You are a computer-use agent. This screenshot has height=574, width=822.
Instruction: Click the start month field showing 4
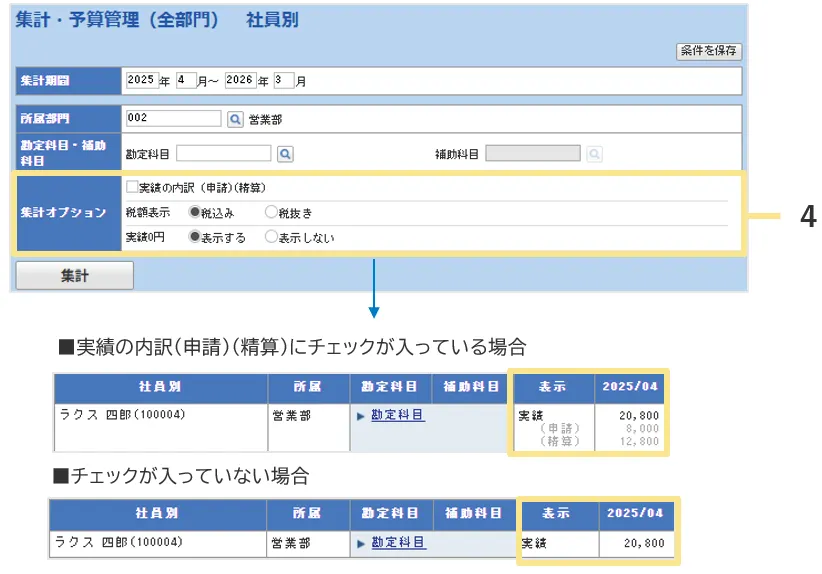[185, 80]
